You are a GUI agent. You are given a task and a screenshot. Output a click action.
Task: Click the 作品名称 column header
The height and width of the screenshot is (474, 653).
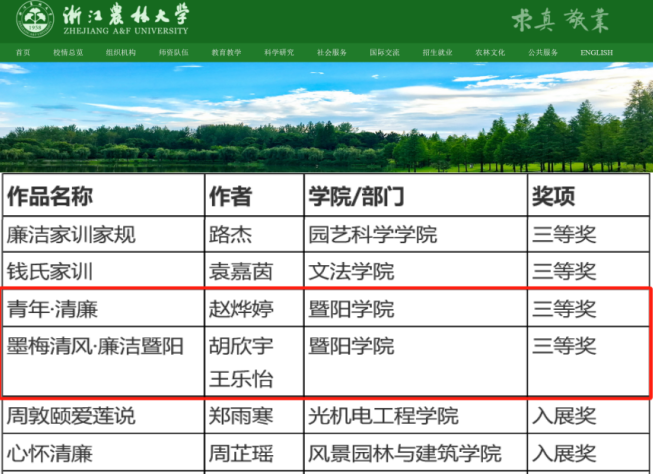pos(50,198)
